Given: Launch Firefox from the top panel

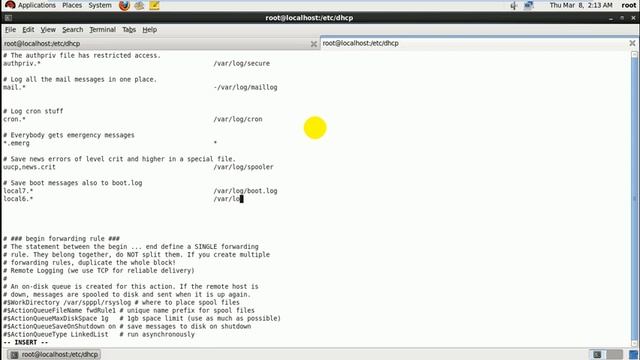Looking at the screenshot, I should coord(124,5).
